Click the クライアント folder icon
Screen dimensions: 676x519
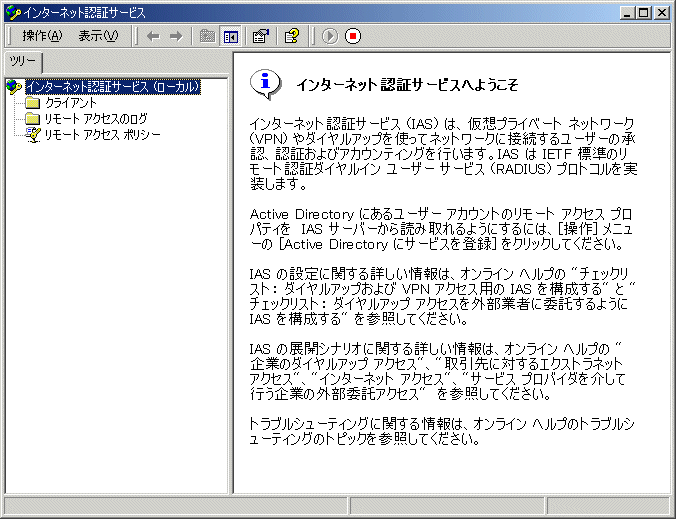click(x=33, y=103)
